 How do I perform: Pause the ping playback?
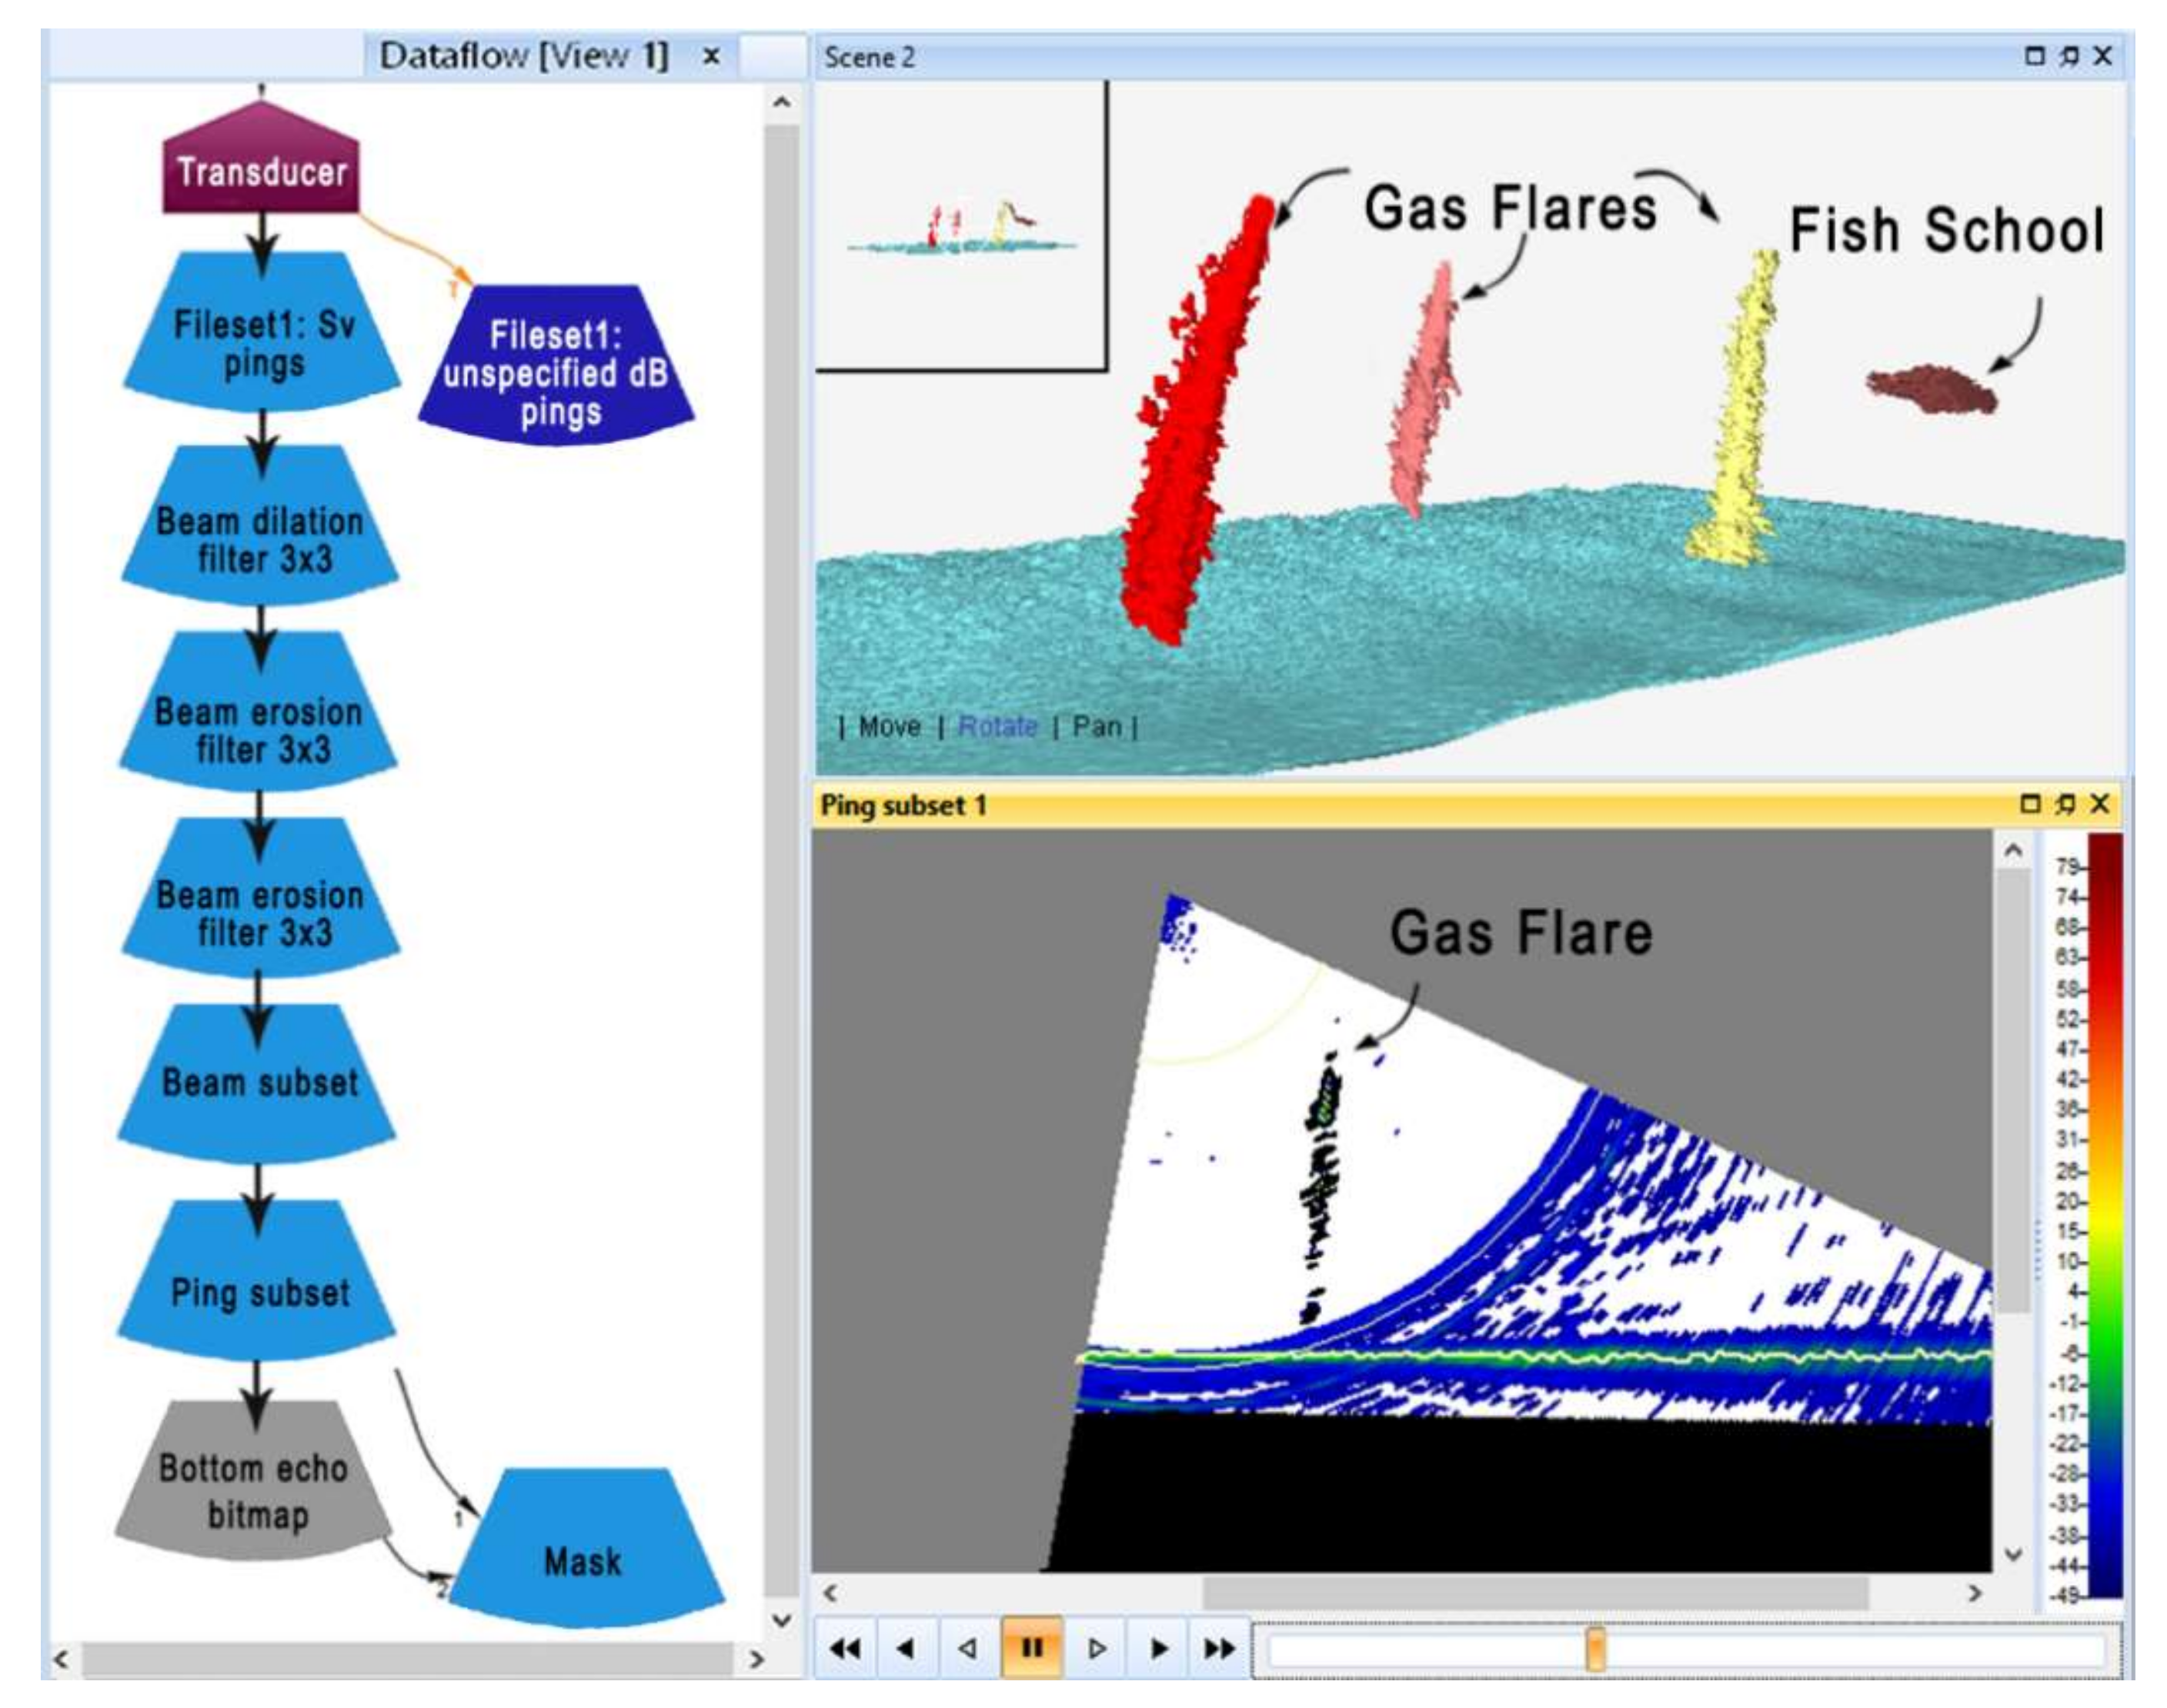tap(1031, 1647)
